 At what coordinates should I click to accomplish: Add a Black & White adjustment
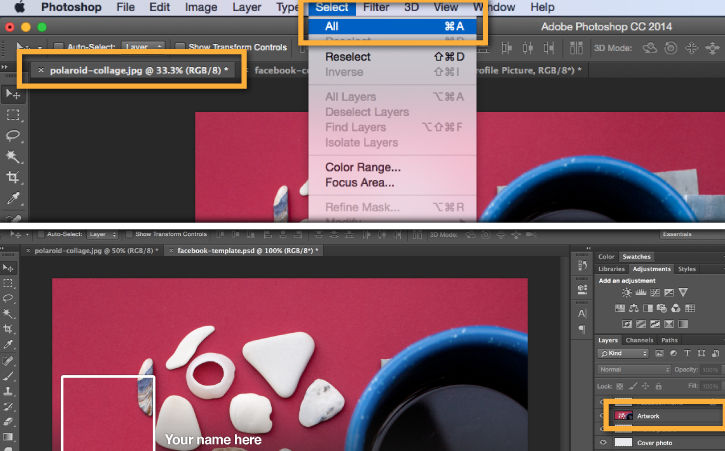[x=648, y=308]
